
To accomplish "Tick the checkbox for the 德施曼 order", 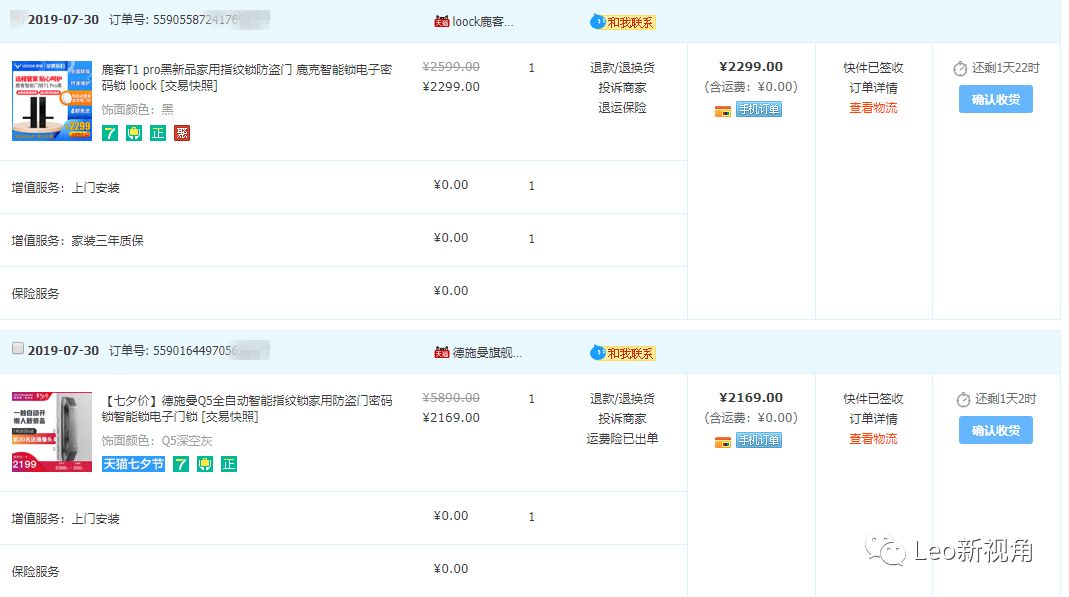I will click(17, 349).
